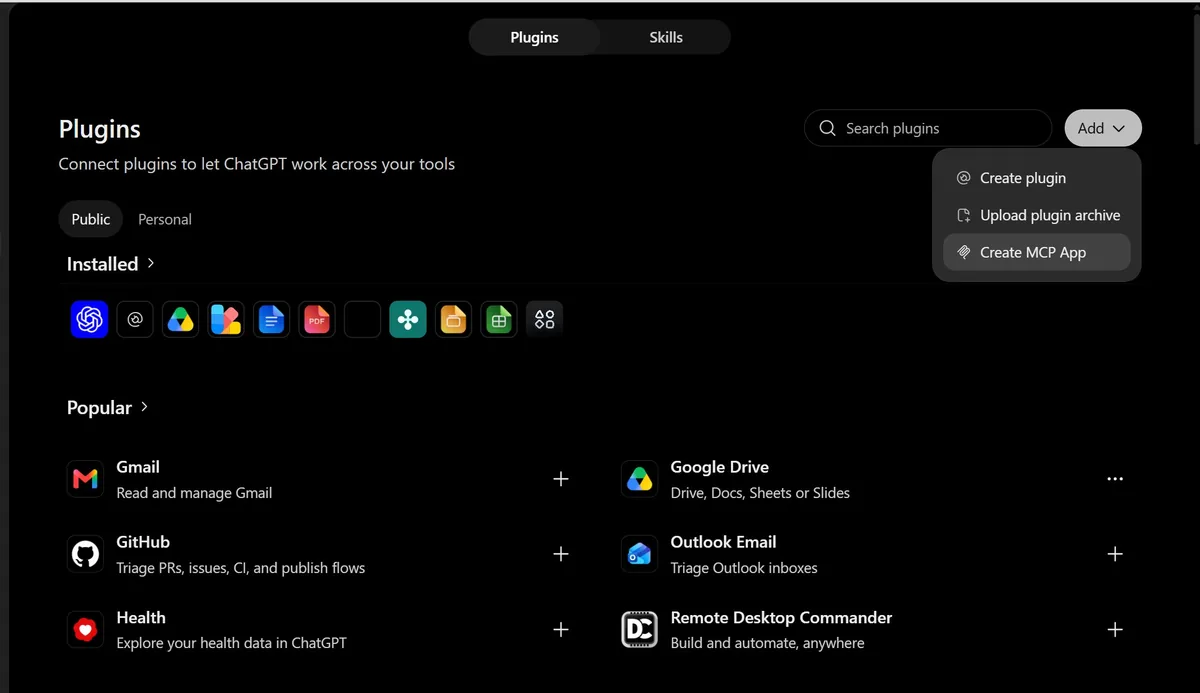Click the Google Drive icon in Popular
Screen dimensions: 1200x693
(640, 479)
